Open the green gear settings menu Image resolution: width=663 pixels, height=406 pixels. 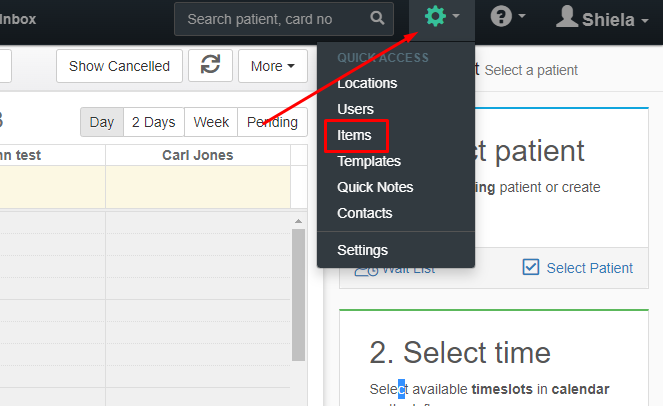pyautogui.click(x=436, y=16)
